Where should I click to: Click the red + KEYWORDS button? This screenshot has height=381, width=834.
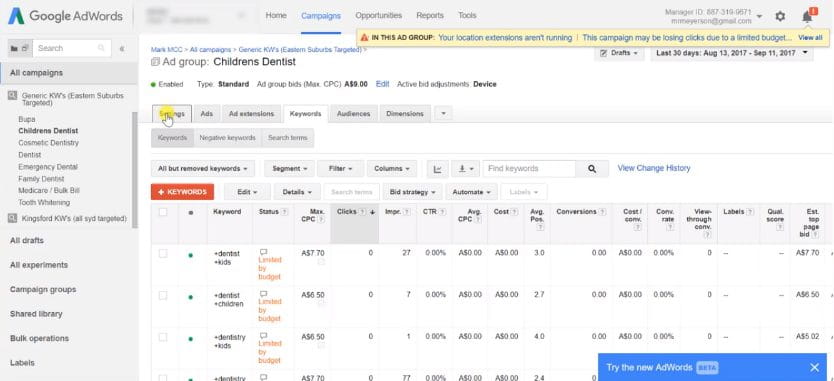[182, 192]
